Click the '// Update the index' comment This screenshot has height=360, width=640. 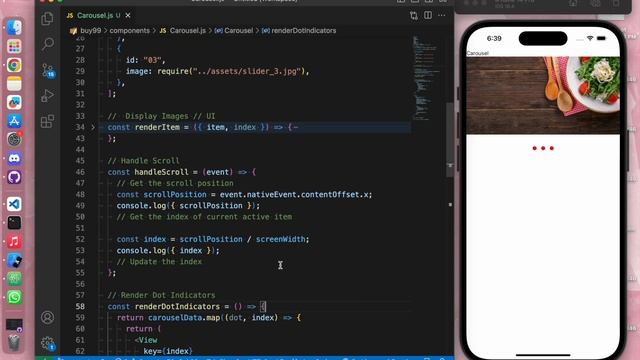(159, 262)
